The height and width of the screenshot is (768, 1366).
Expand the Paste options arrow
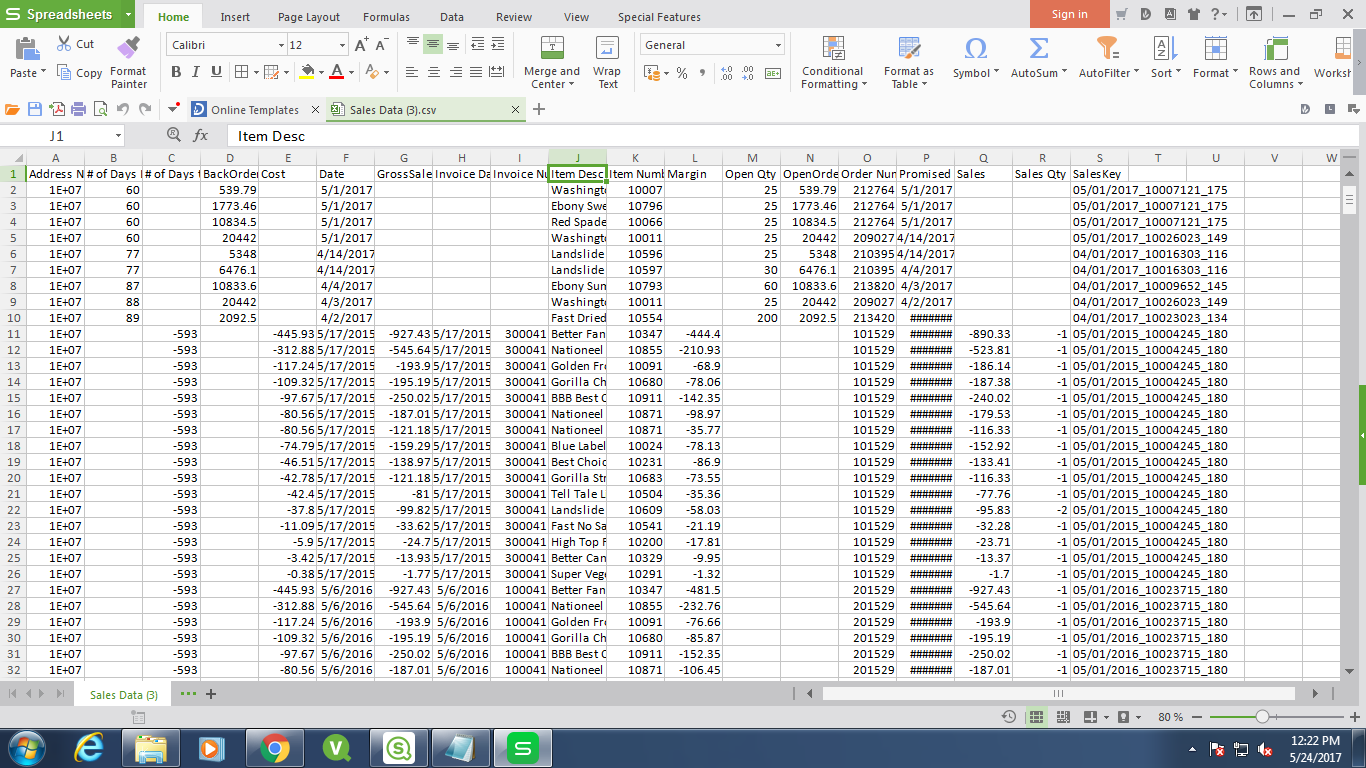point(43,73)
